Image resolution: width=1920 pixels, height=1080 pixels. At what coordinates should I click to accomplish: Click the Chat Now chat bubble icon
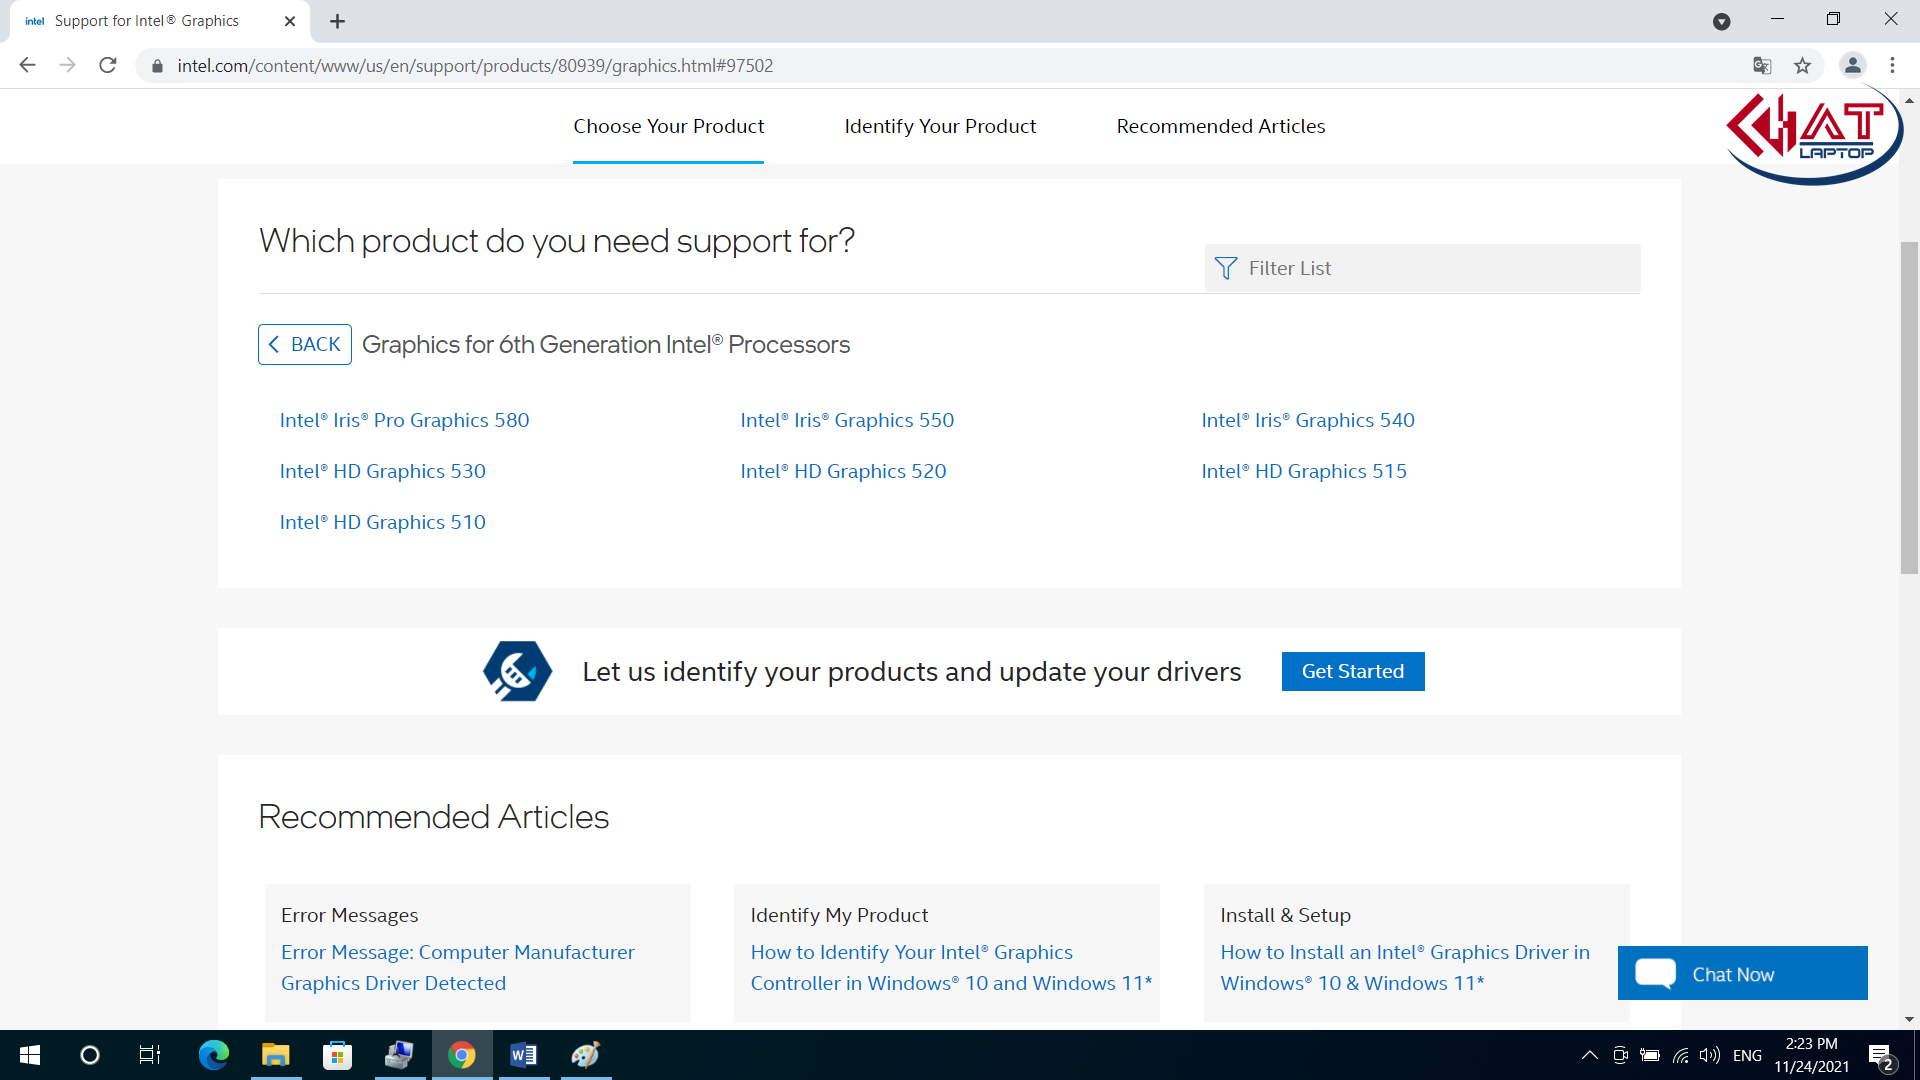(x=1656, y=973)
